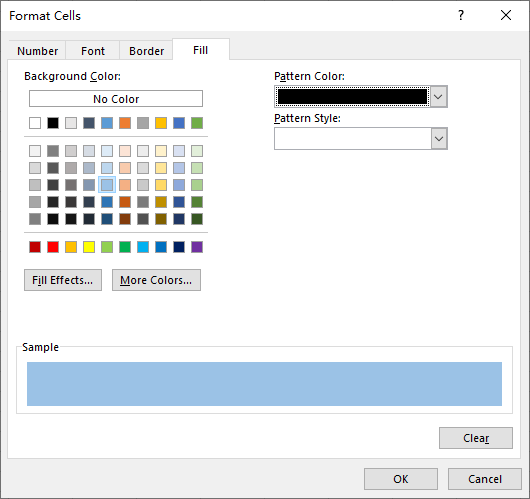Viewport: 530px width, 499px height.
Task: Choose the dark brown swatch in bottom theme row
Action: 125,219
